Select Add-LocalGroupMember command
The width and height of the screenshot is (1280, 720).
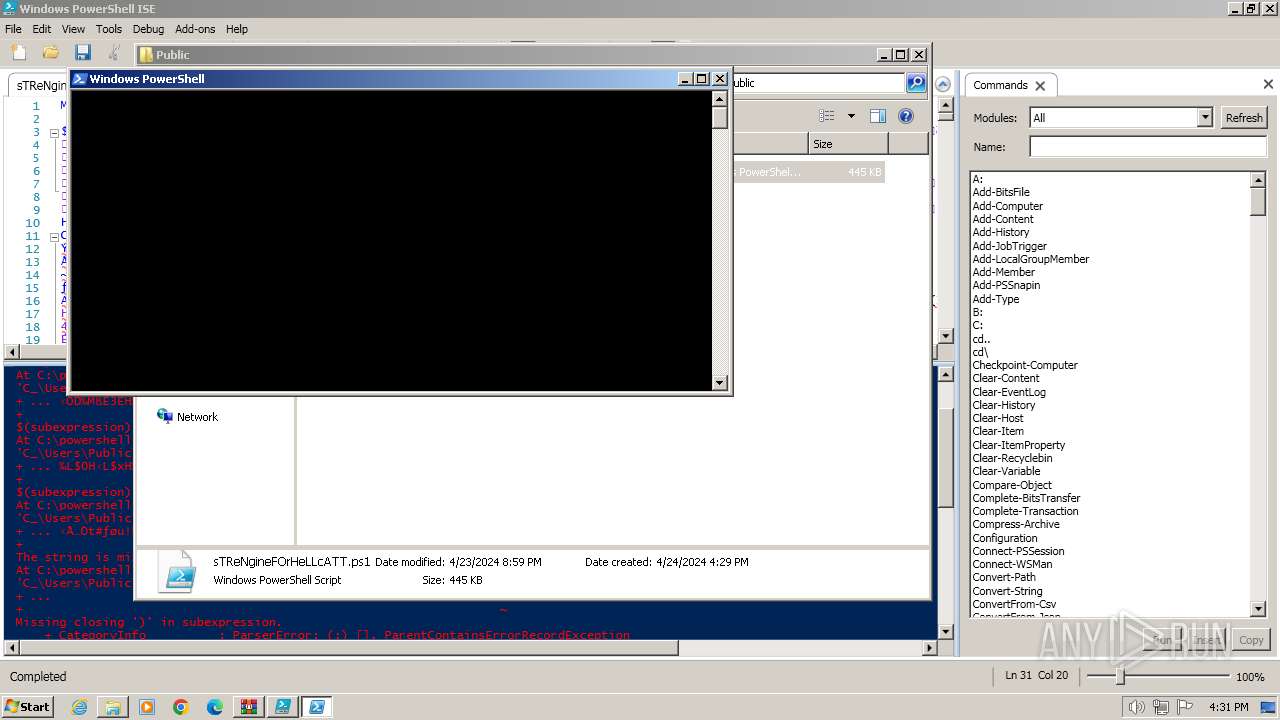click(1030, 259)
